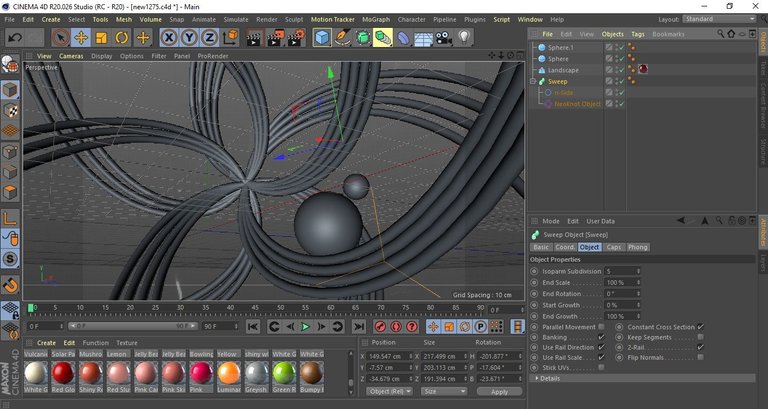Open the Simulate menu
The image size is (768, 409).
tap(236, 20)
